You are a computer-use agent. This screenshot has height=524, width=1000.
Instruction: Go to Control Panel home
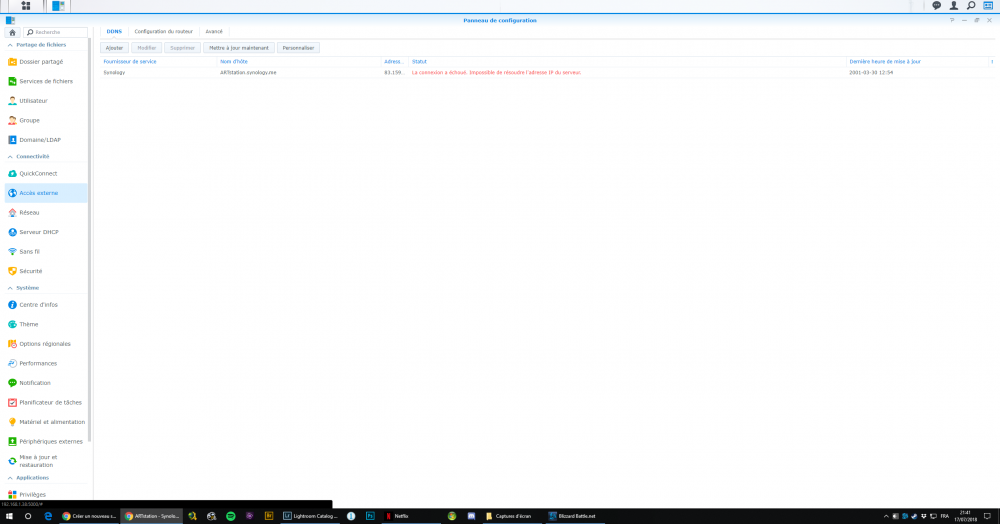click(12, 32)
